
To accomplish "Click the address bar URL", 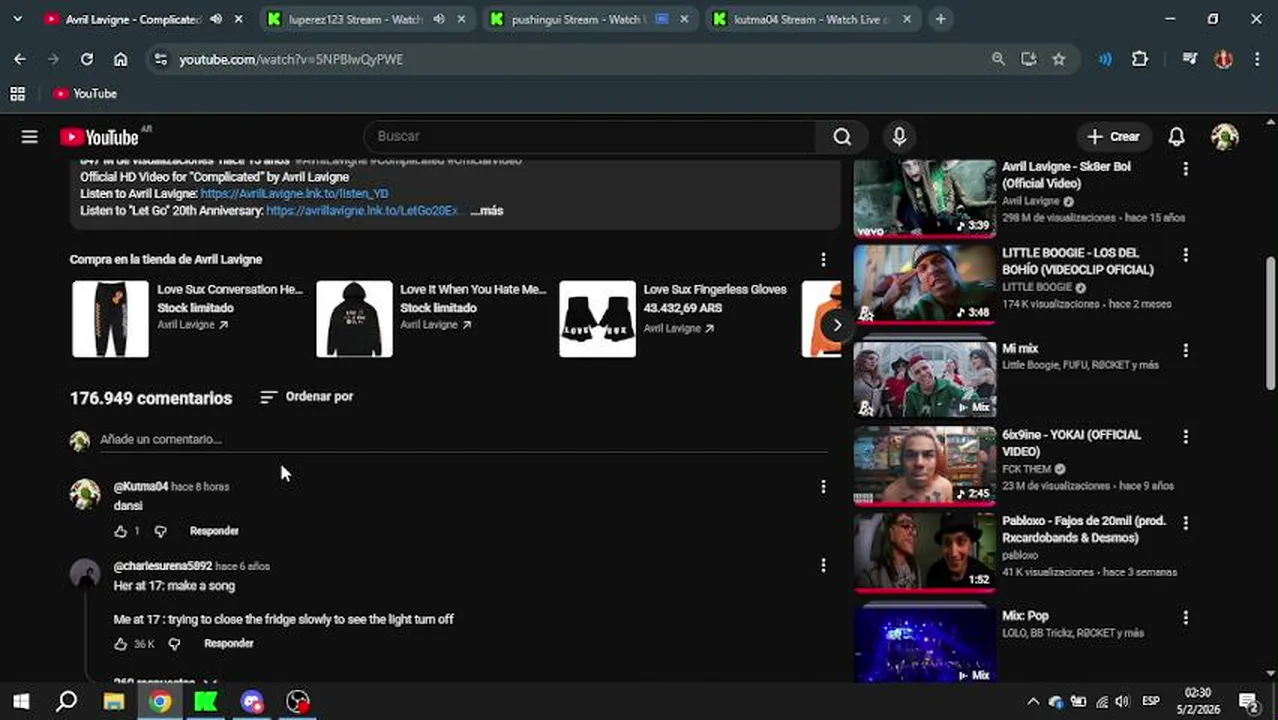I will tap(291, 59).
